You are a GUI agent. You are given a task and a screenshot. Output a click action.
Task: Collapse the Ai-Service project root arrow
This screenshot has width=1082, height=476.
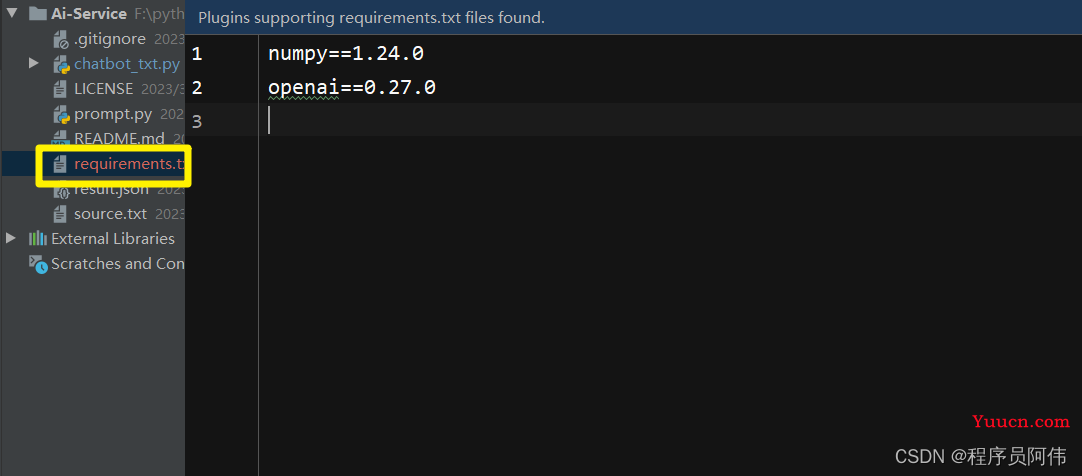12,14
